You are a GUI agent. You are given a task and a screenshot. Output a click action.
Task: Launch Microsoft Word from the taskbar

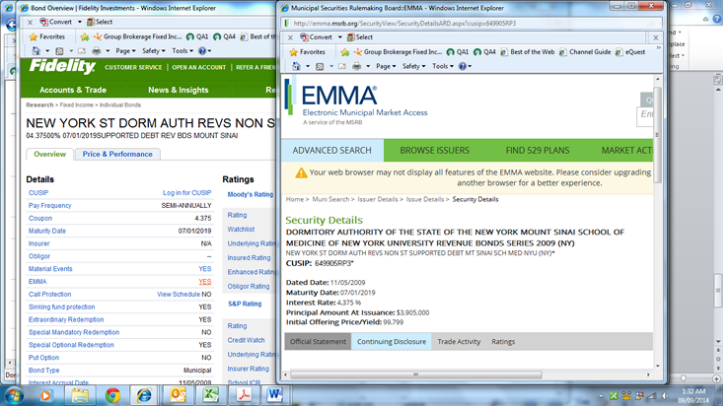click(274, 394)
